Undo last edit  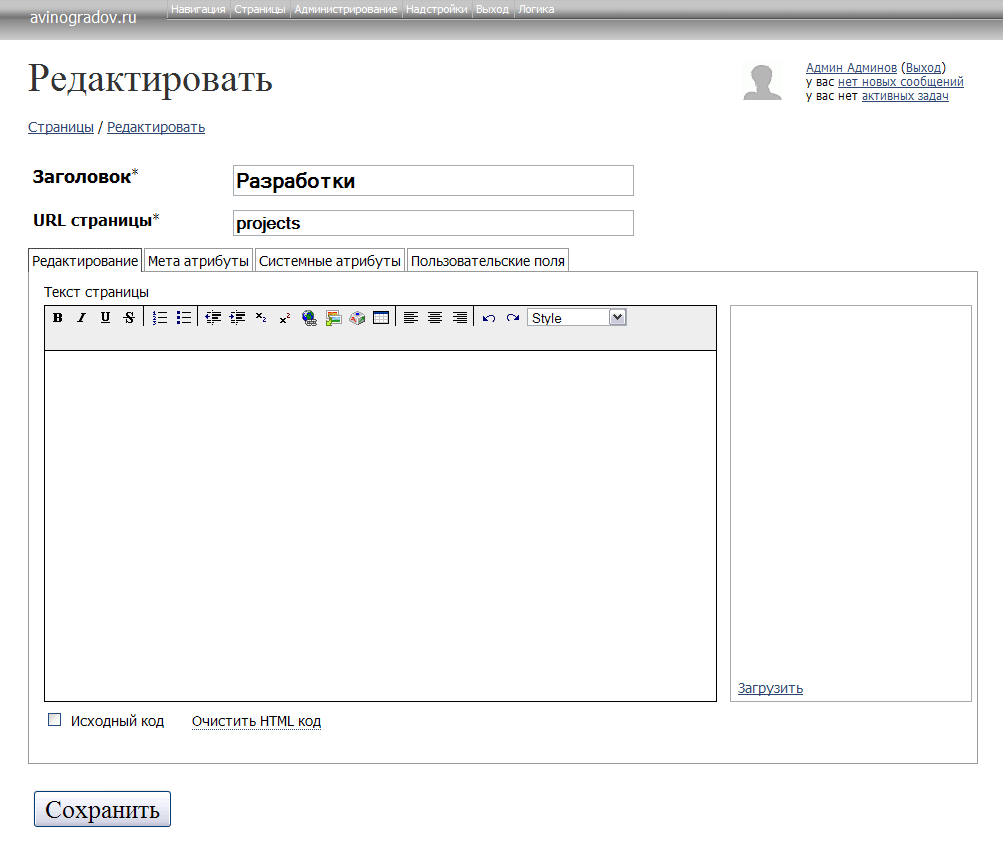[489, 318]
